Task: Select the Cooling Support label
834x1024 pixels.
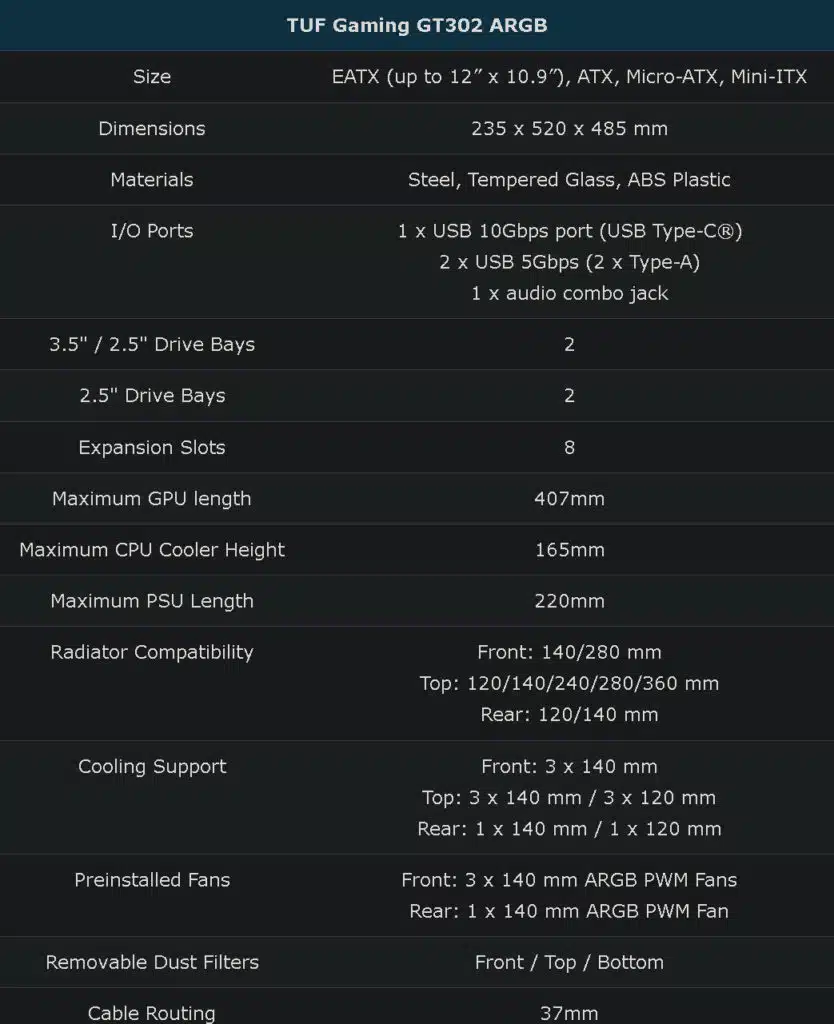Action: [152, 766]
